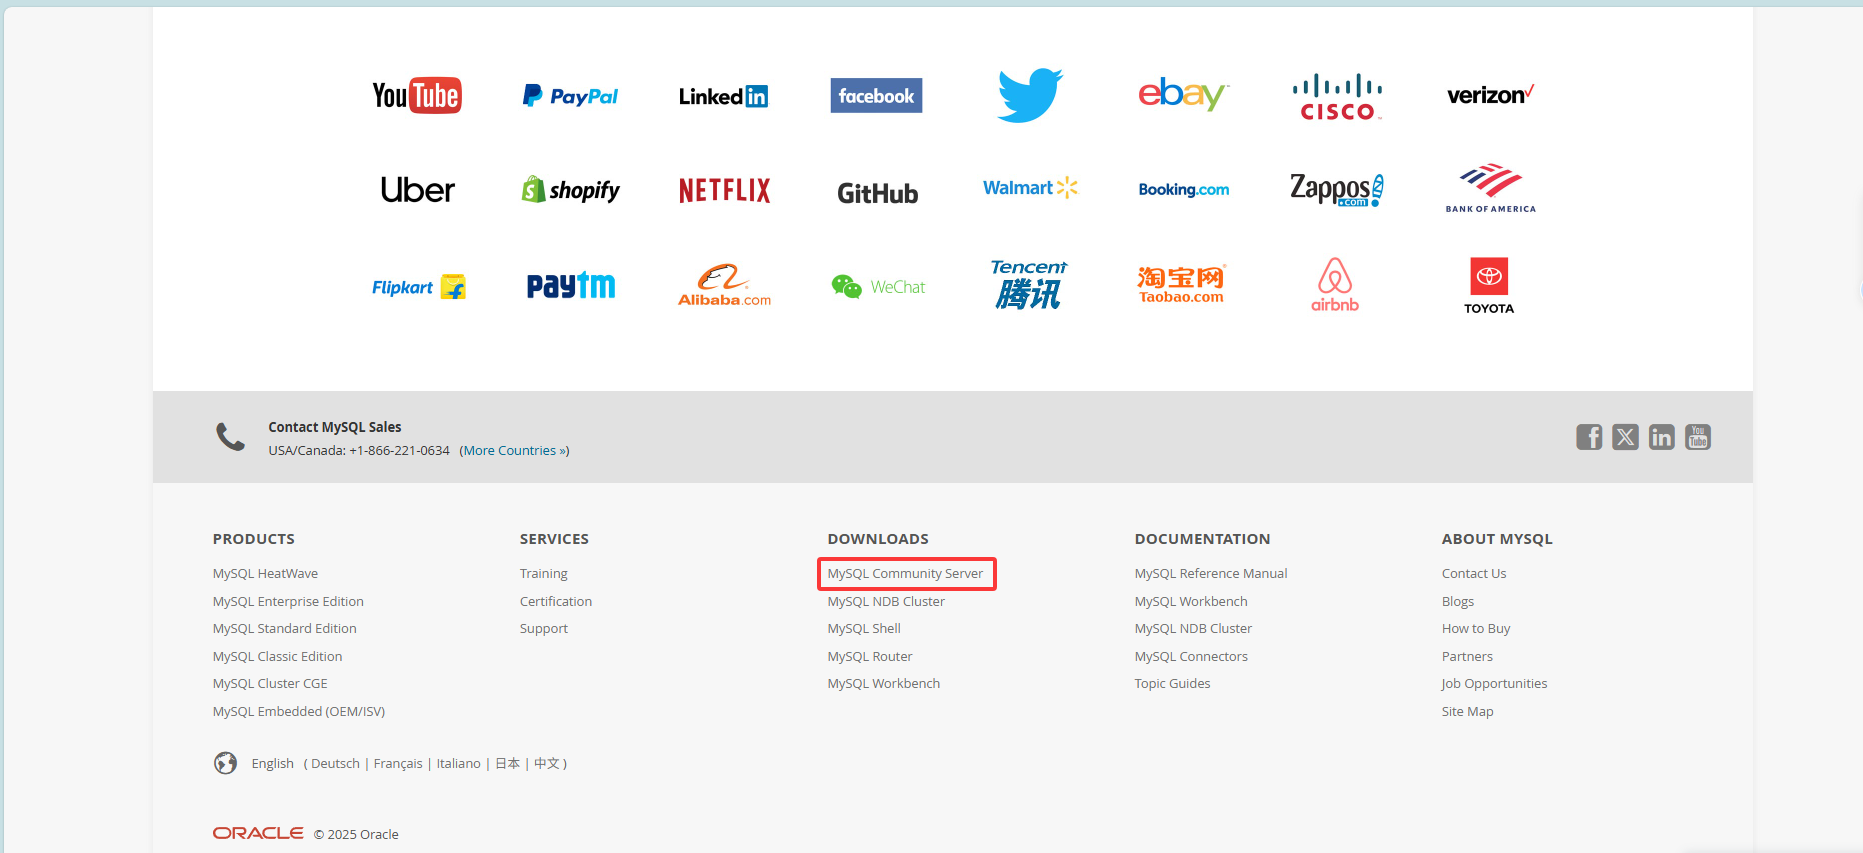Open Job Opportunities link
Image resolution: width=1863 pixels, height=853 pixels.
coord(1494,684)
